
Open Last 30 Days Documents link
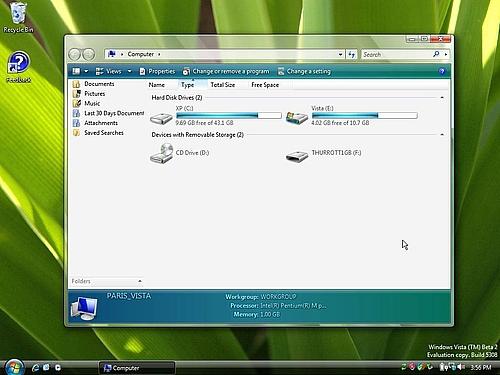pyautogui.click(x=108, y=113)
